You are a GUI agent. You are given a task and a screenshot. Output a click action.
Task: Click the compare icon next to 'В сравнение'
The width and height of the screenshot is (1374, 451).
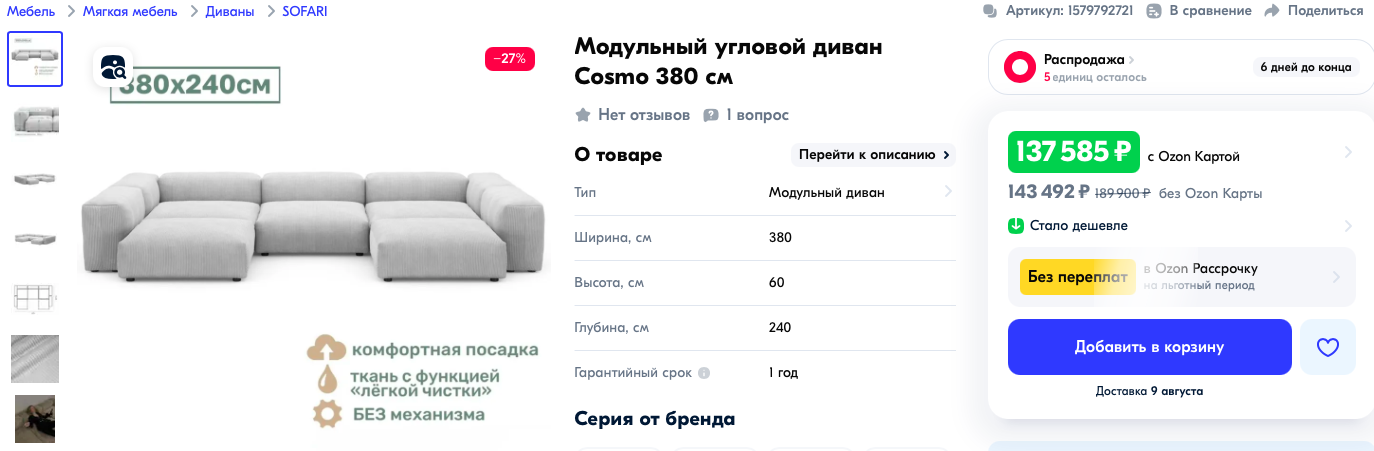pos(1154,11)
